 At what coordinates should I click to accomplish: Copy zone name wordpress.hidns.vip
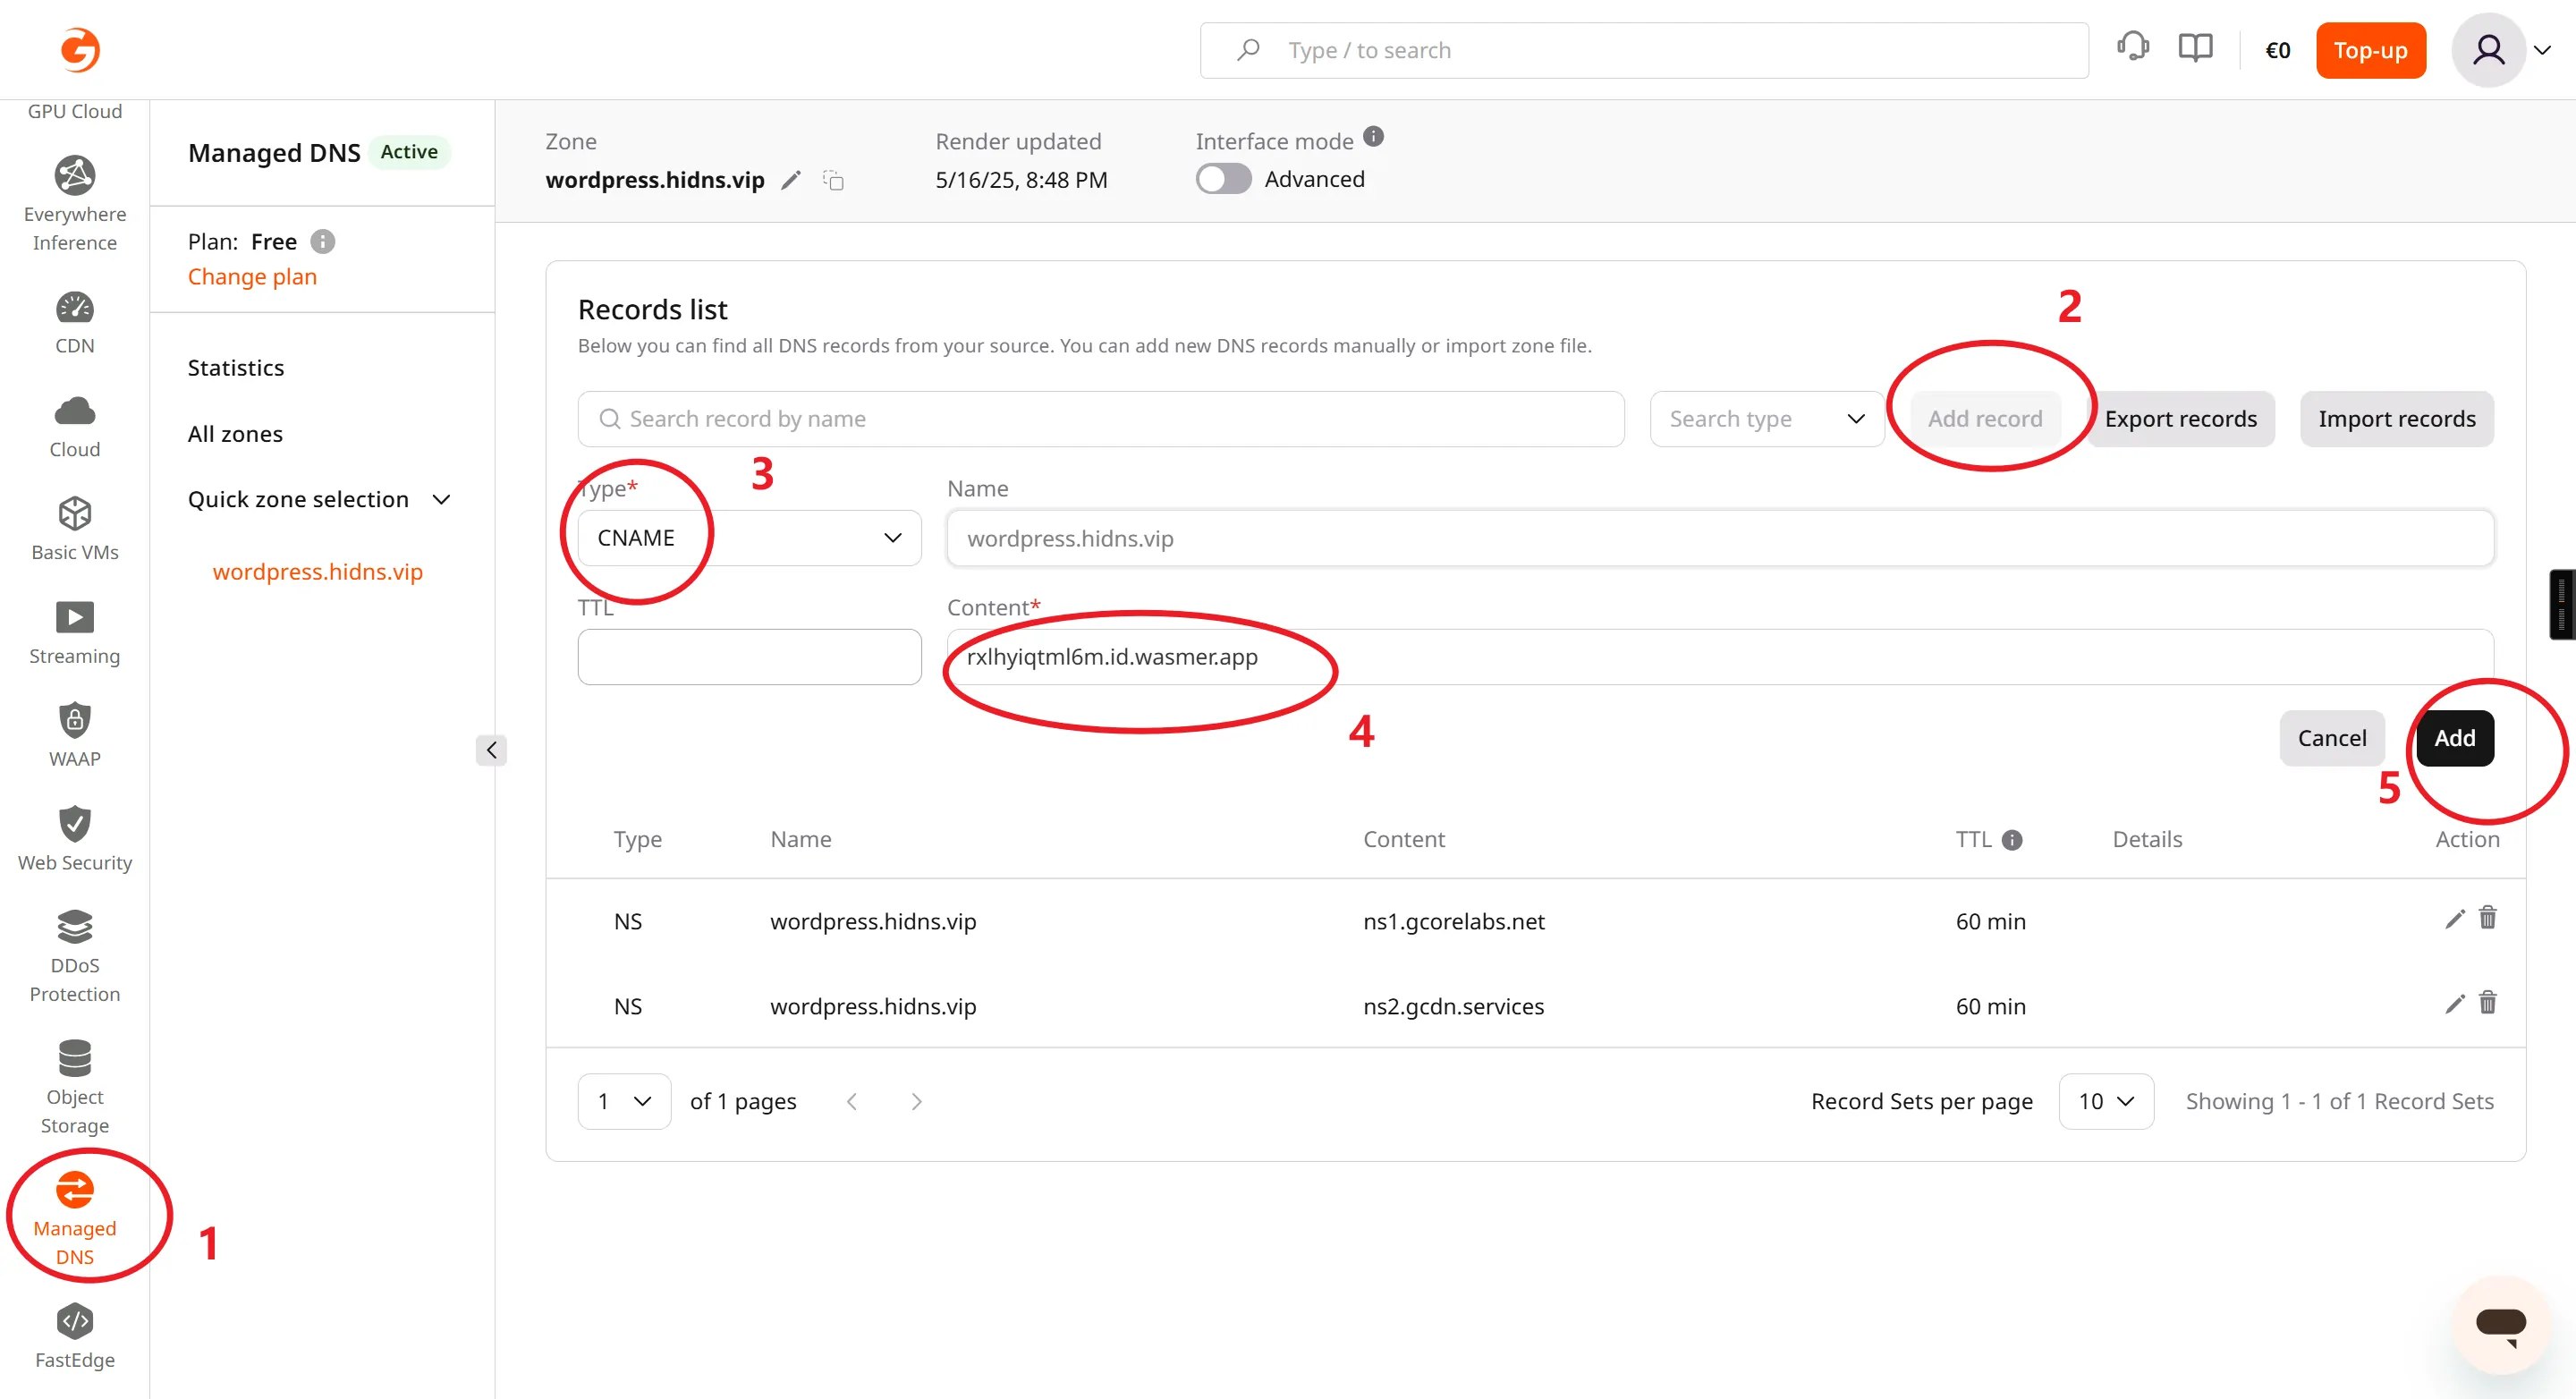pos(833,180)
